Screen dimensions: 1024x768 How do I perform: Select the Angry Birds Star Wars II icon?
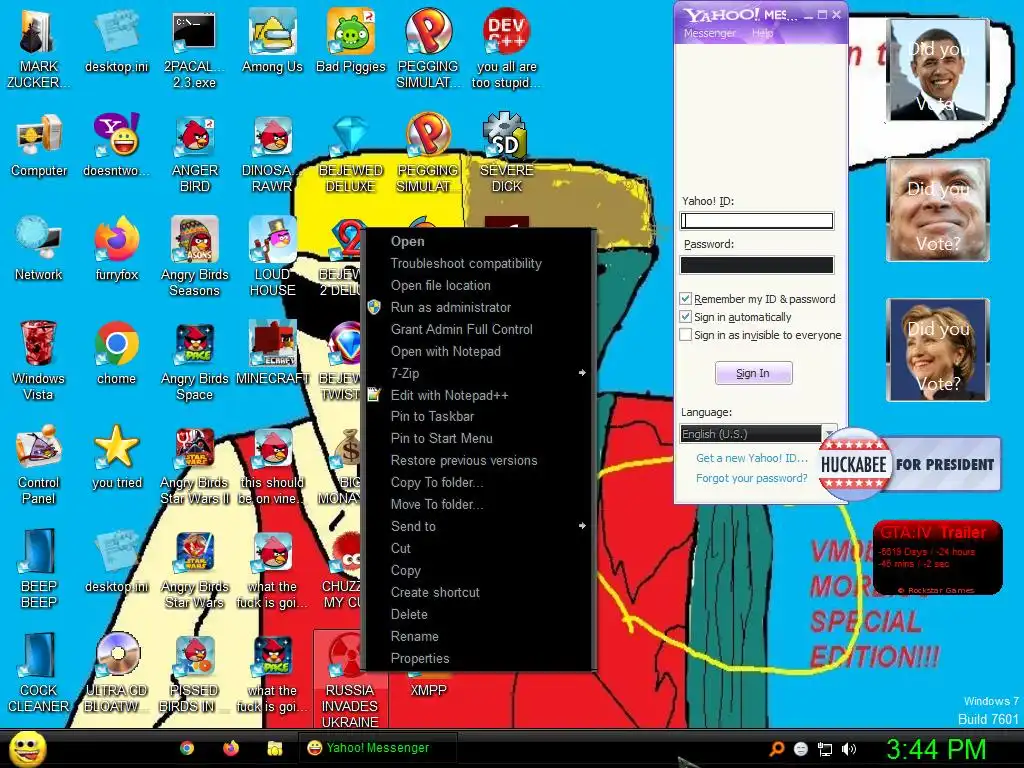(x=195, y=464)
